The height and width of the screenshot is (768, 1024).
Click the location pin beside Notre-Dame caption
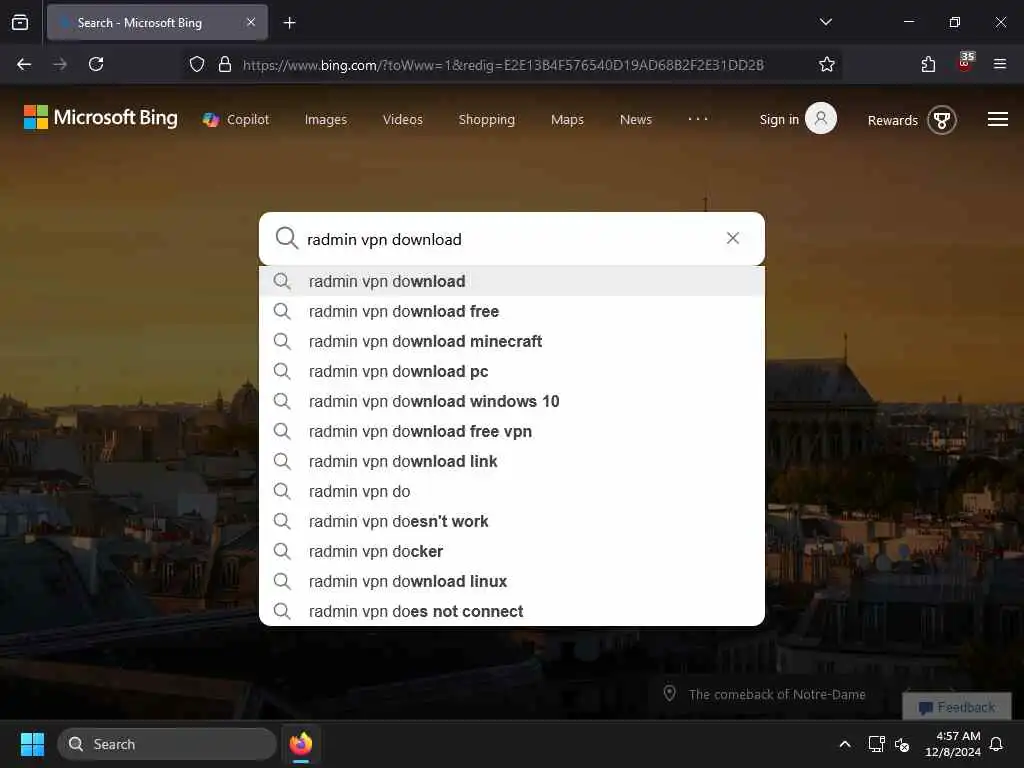[669, 693]
